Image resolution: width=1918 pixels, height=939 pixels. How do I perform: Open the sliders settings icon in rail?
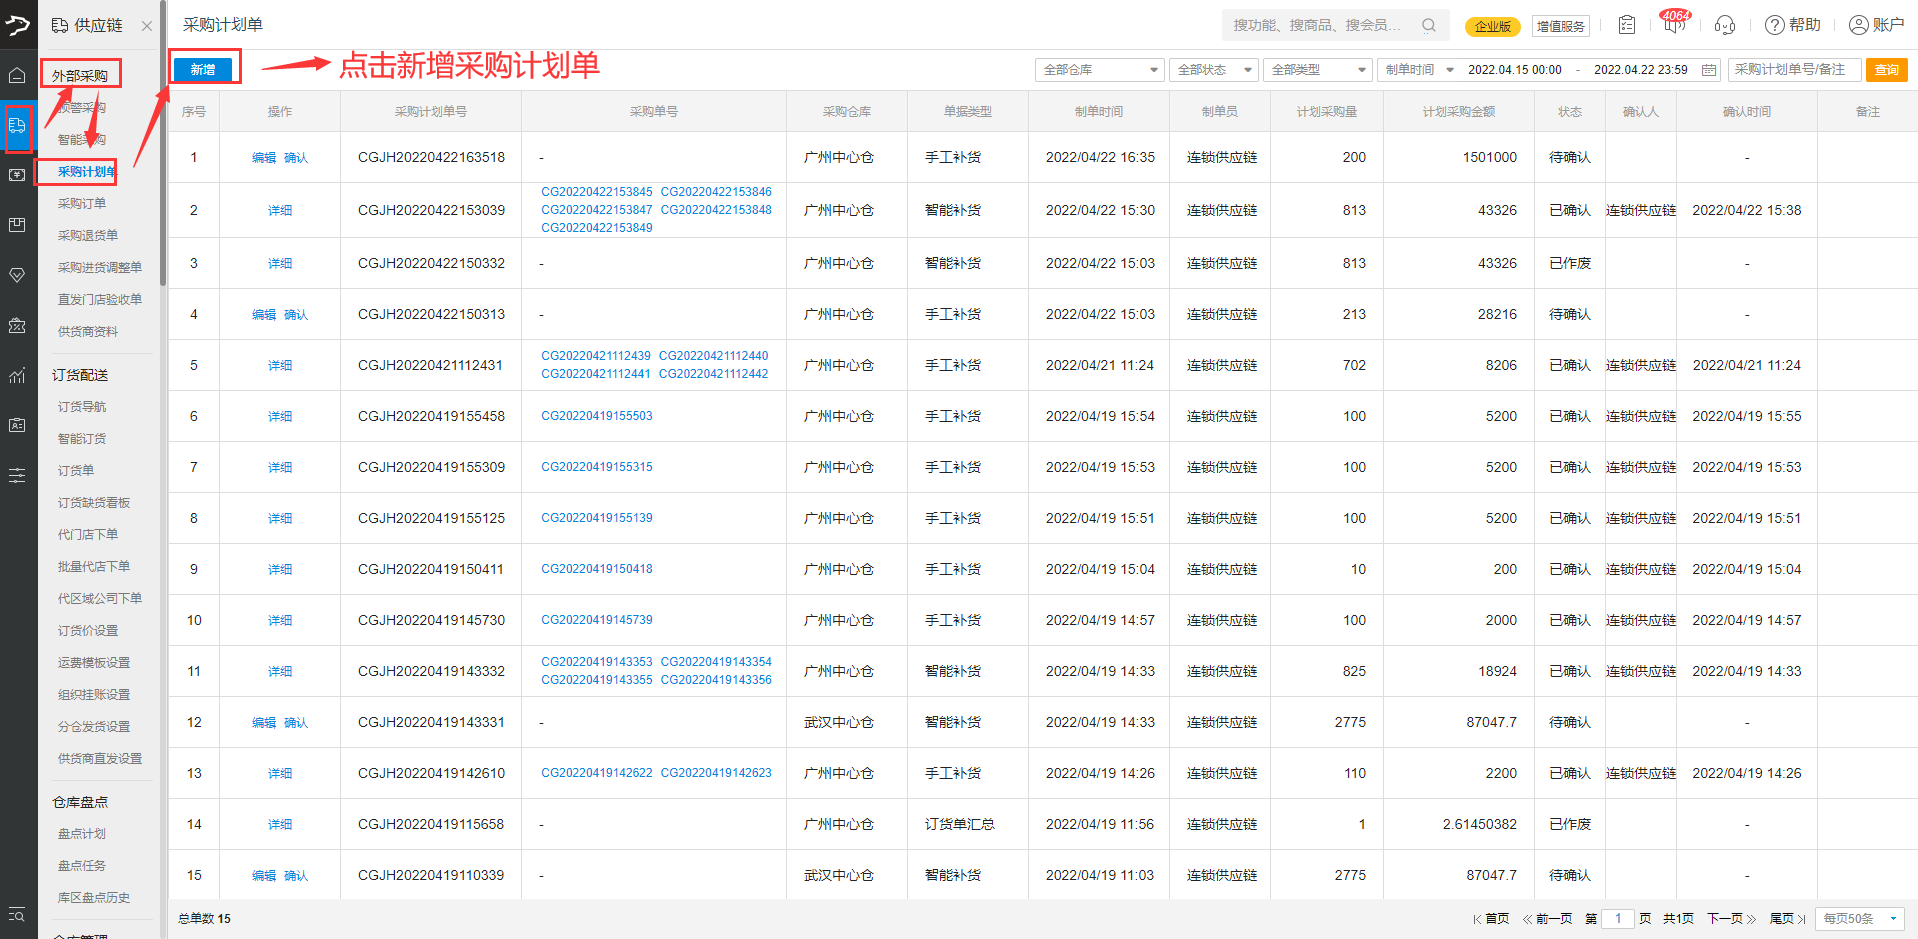pos(17,475)
